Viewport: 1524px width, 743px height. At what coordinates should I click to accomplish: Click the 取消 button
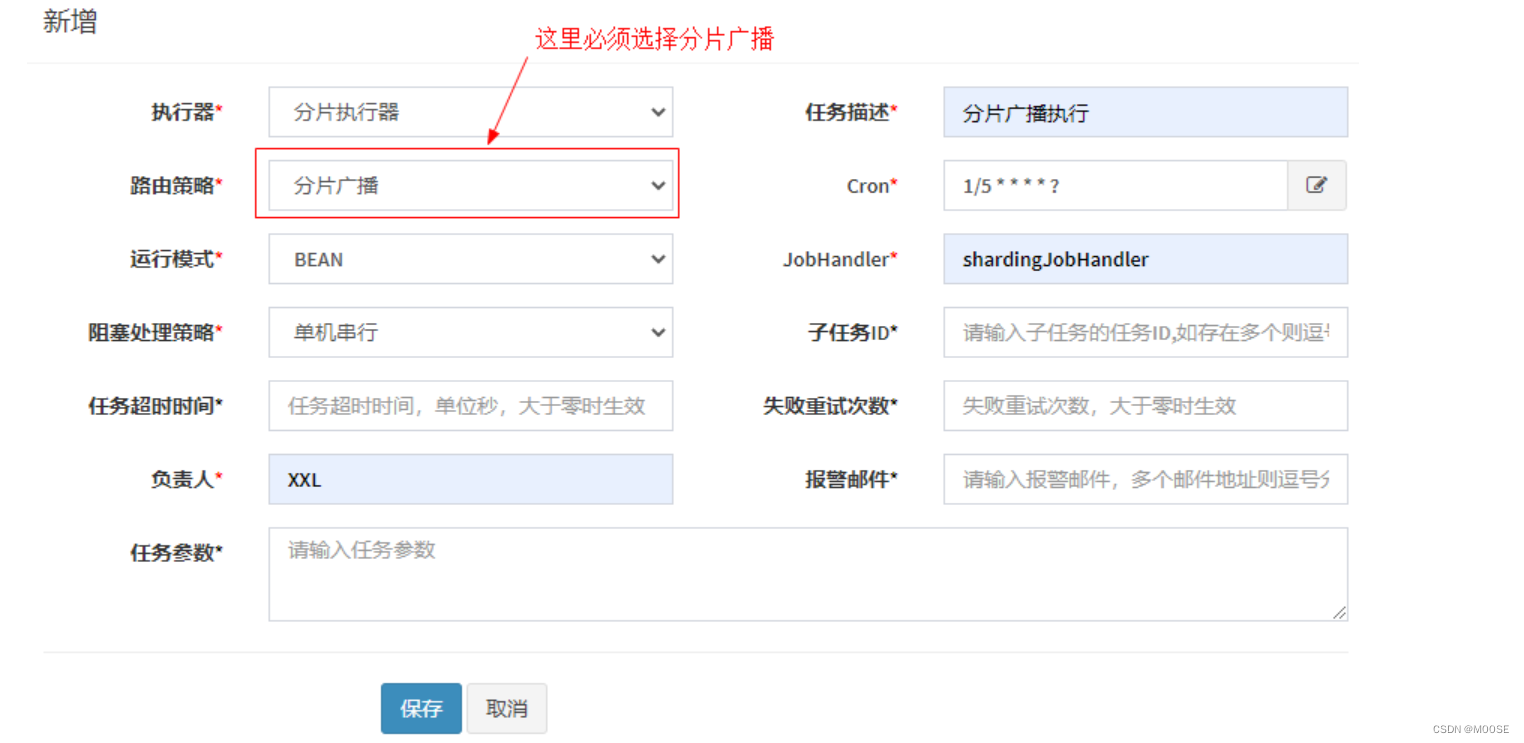[x=507, y=709]
